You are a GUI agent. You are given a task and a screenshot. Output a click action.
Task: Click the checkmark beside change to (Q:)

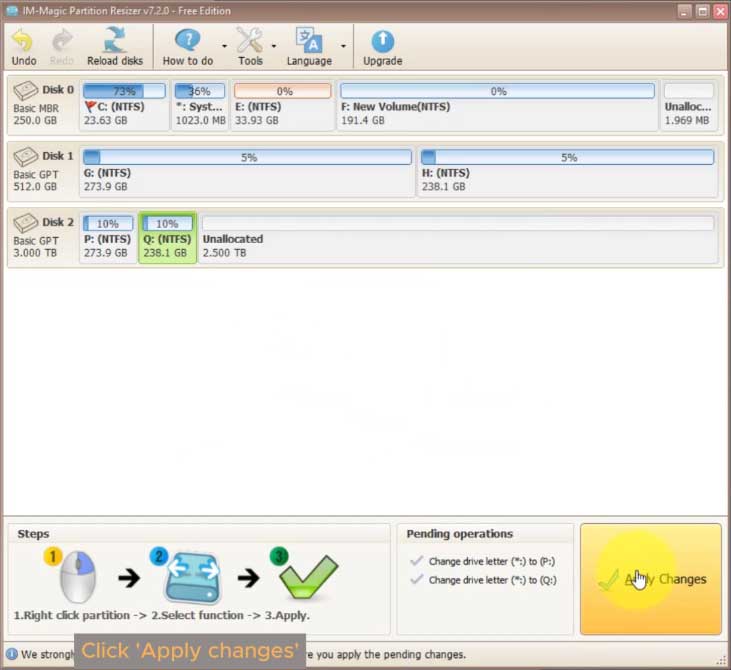tap(416, 579)
